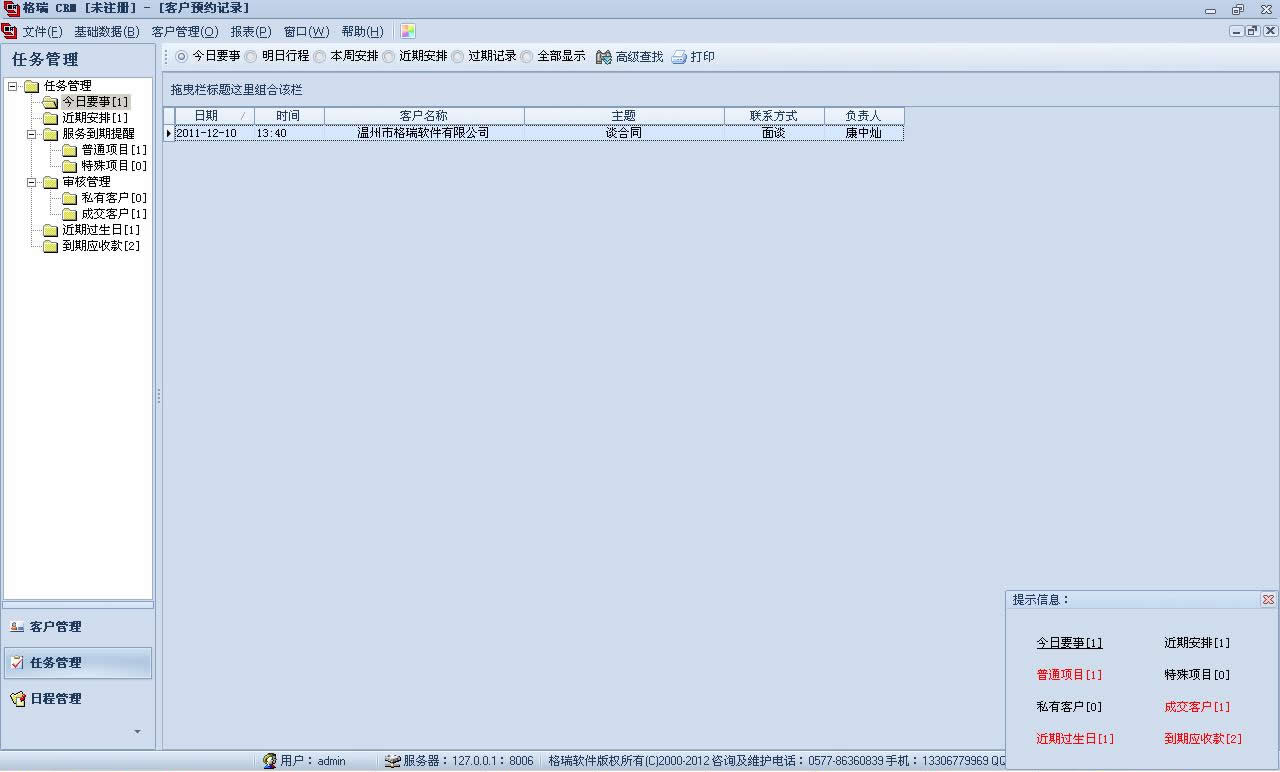
Task: Collapse the 审核管理 tree node
Action: tap(32, 182)
